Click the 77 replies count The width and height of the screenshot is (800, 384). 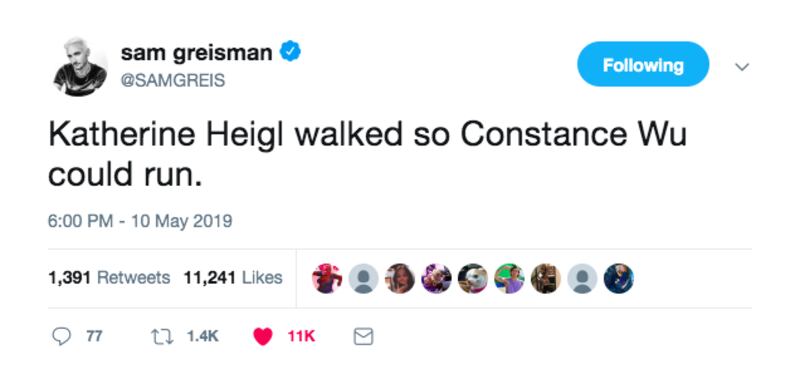tap(94, 337)
